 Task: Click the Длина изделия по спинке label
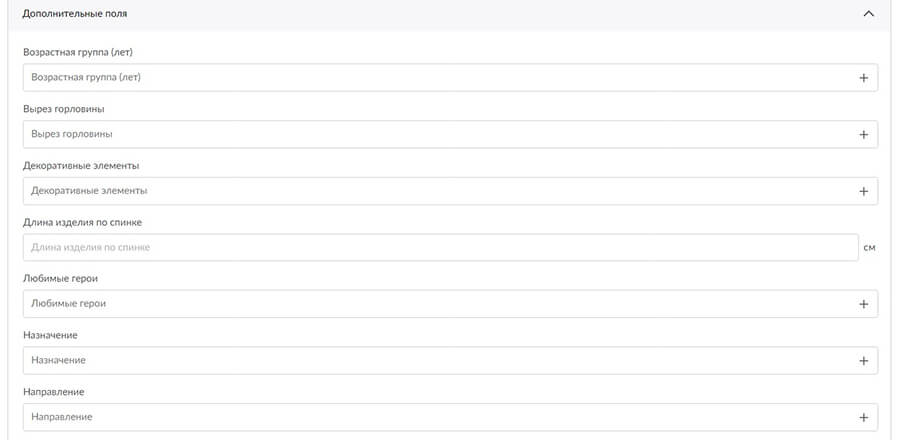(88, 221)
